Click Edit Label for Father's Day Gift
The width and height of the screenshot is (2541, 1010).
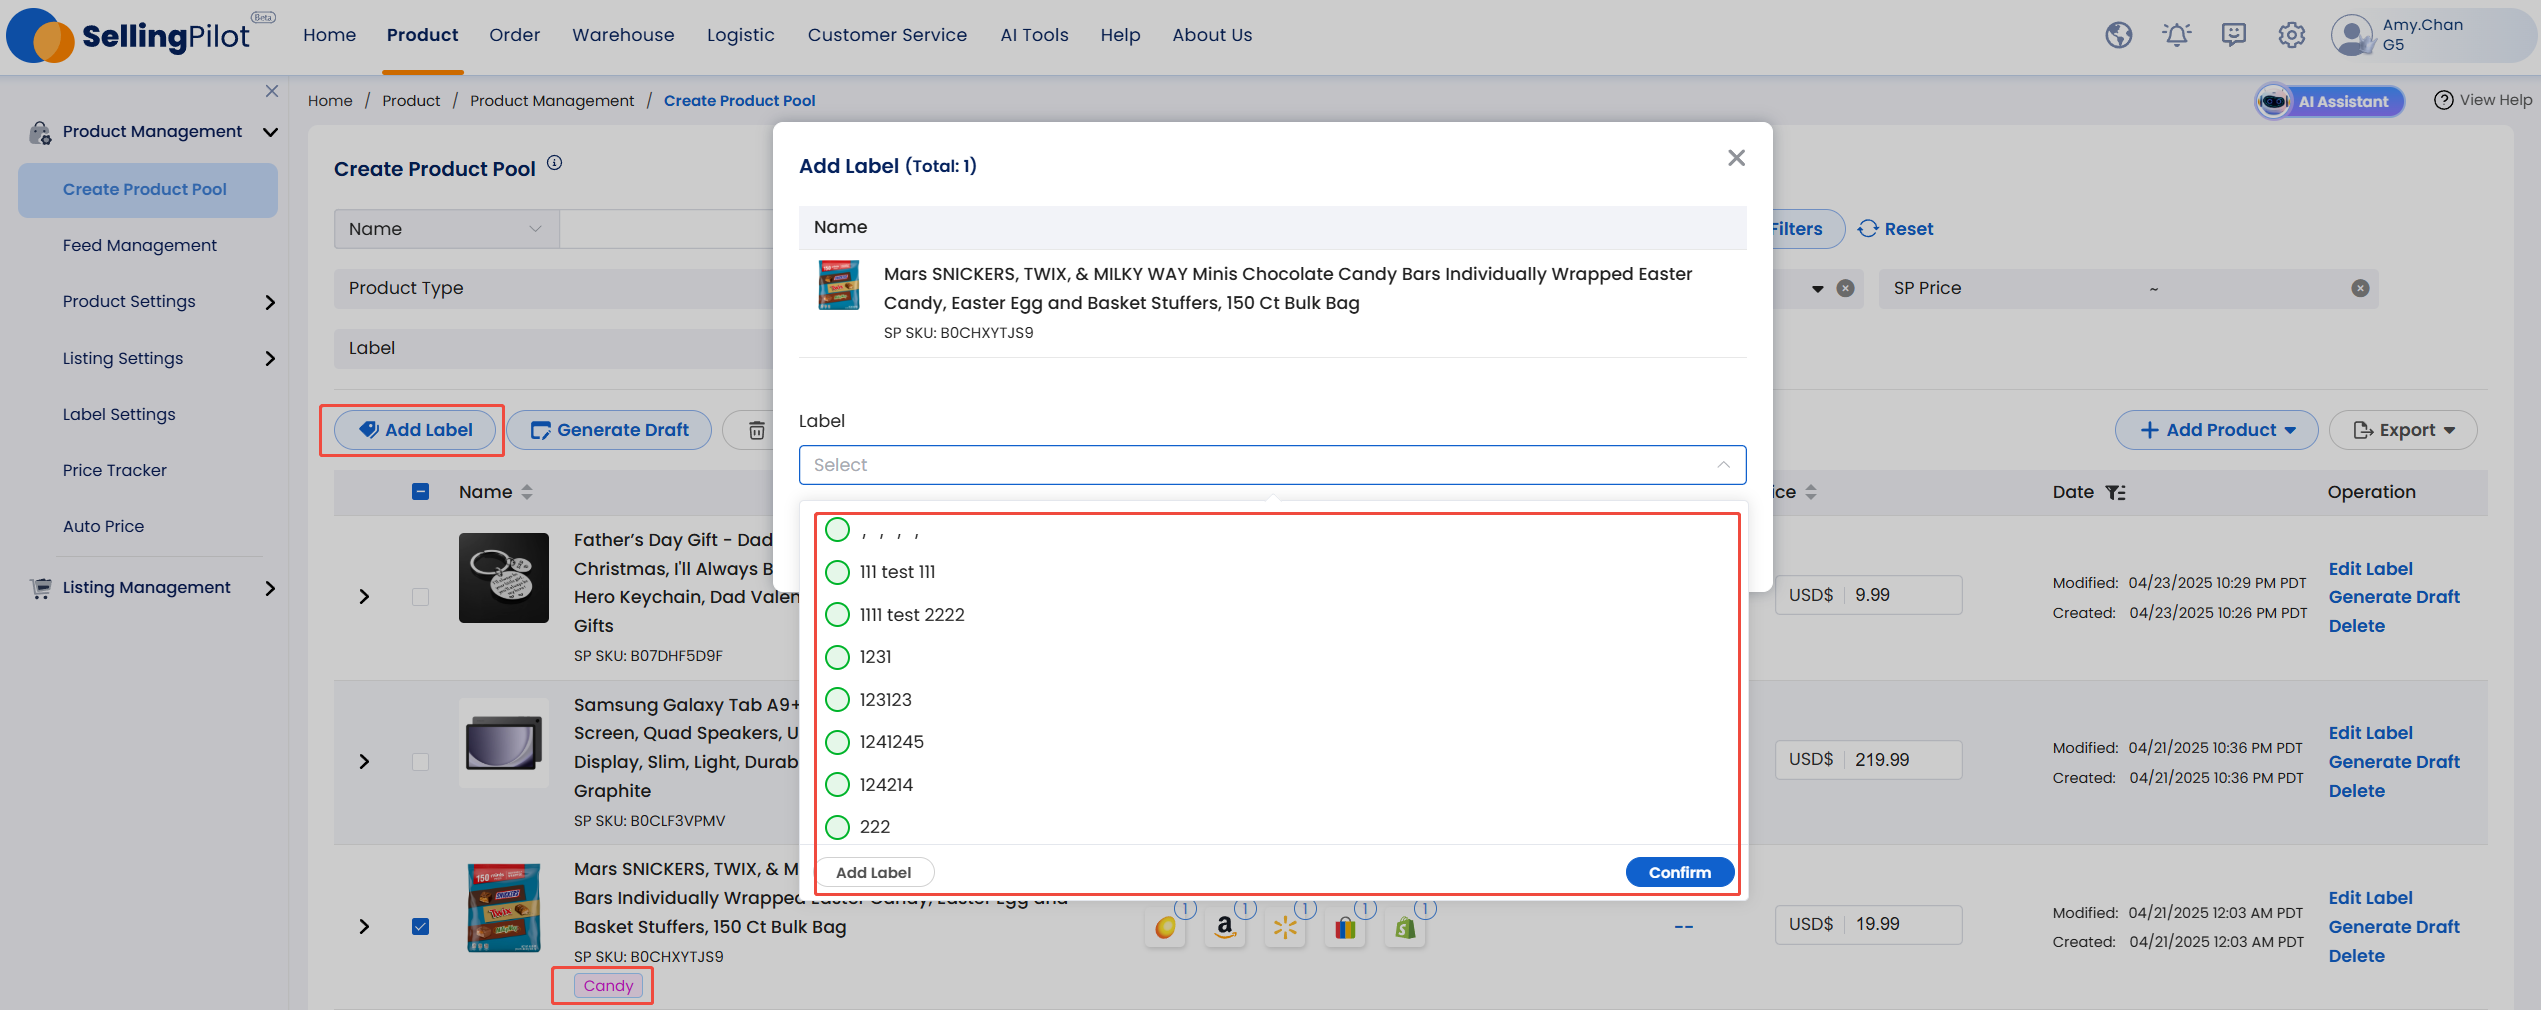pyautogui.click(x=2370, y=568)
